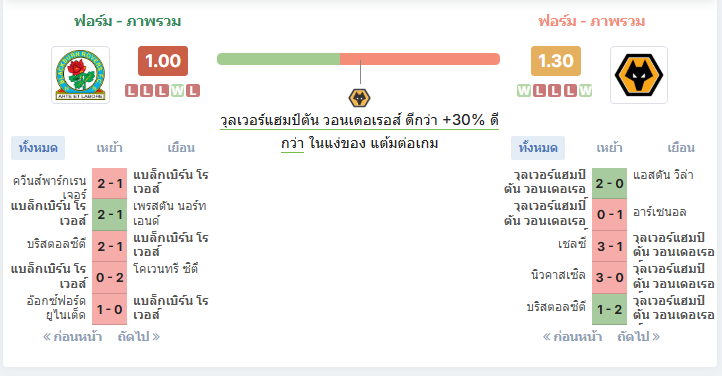Switch to Wolves' เยือน tab
Image resolution: width=722 pixels, height=376 pixels.
(x=681, y=148)
